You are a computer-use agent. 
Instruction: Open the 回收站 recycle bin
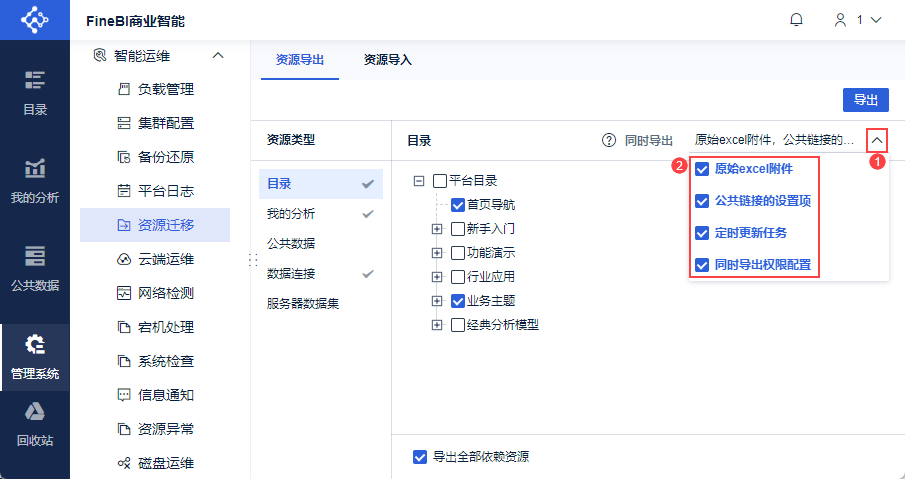(35, 422)
